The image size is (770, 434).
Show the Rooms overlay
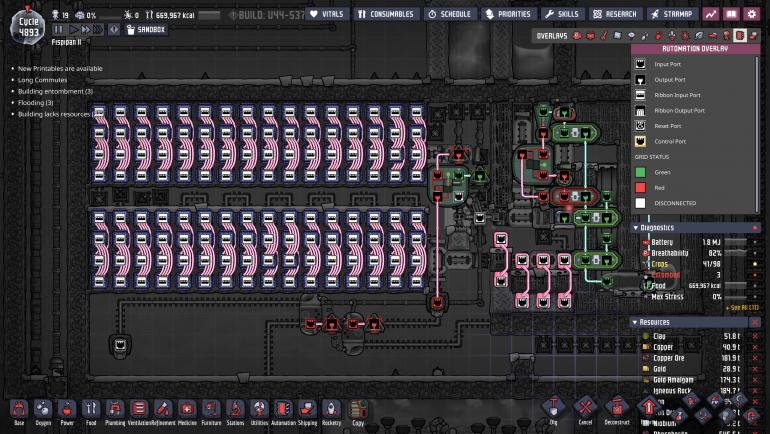(x=713, y=35)
